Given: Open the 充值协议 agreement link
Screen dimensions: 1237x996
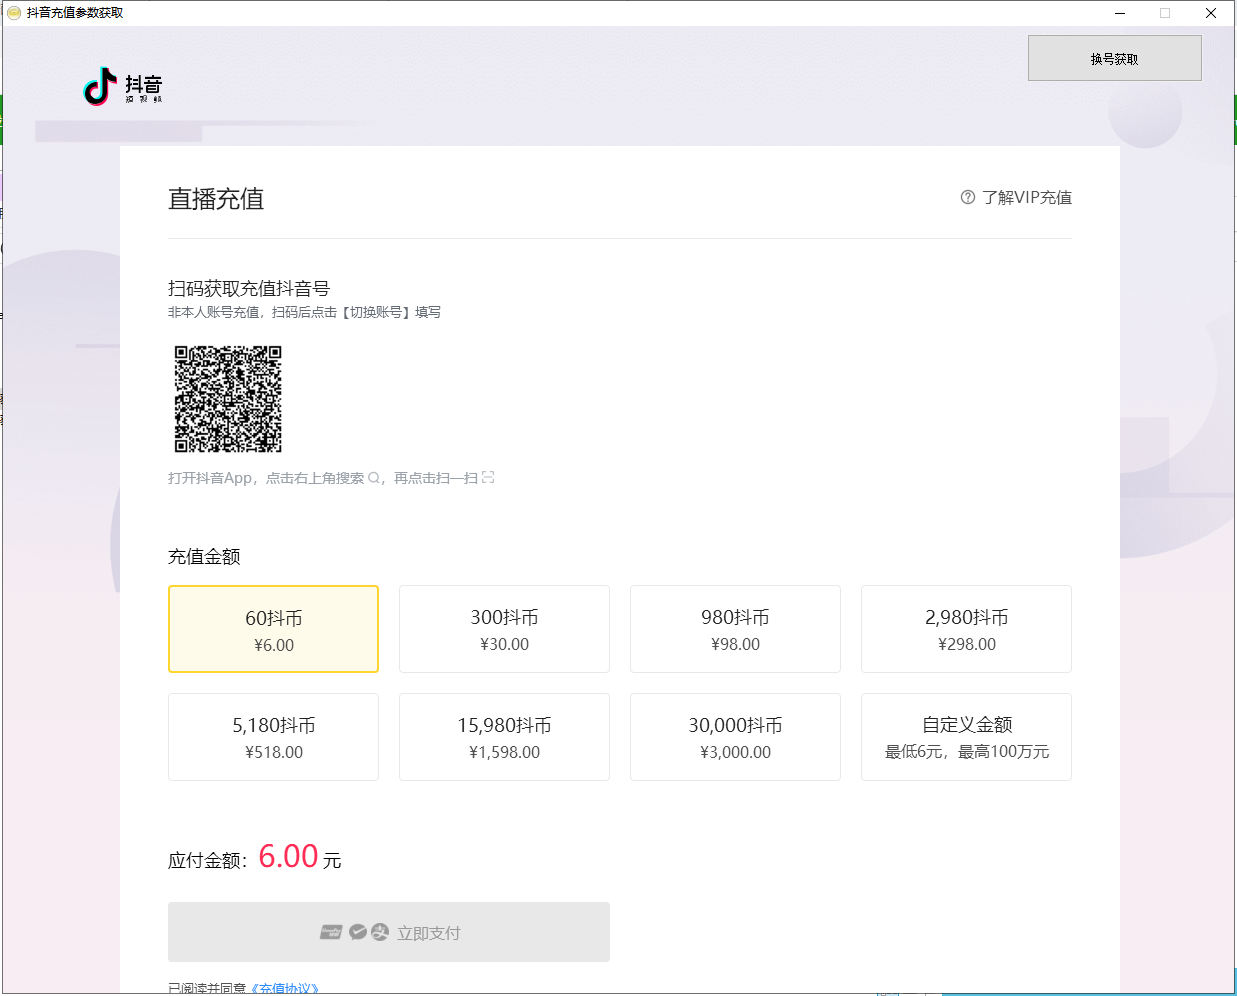Looking at the screenshot, I should click(x=285, y=988).
